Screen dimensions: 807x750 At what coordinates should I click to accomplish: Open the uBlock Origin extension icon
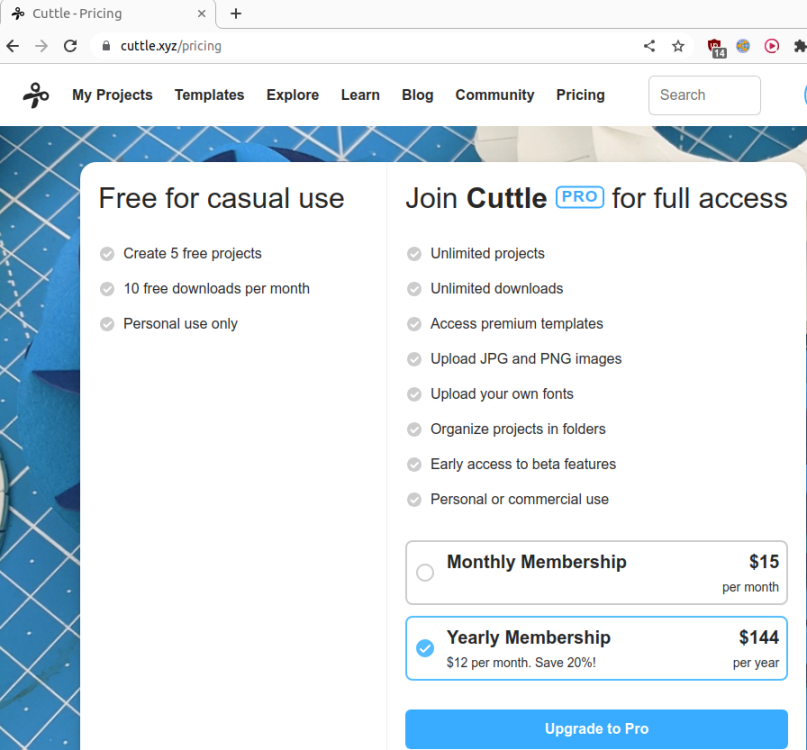click(x=715, y=46)
